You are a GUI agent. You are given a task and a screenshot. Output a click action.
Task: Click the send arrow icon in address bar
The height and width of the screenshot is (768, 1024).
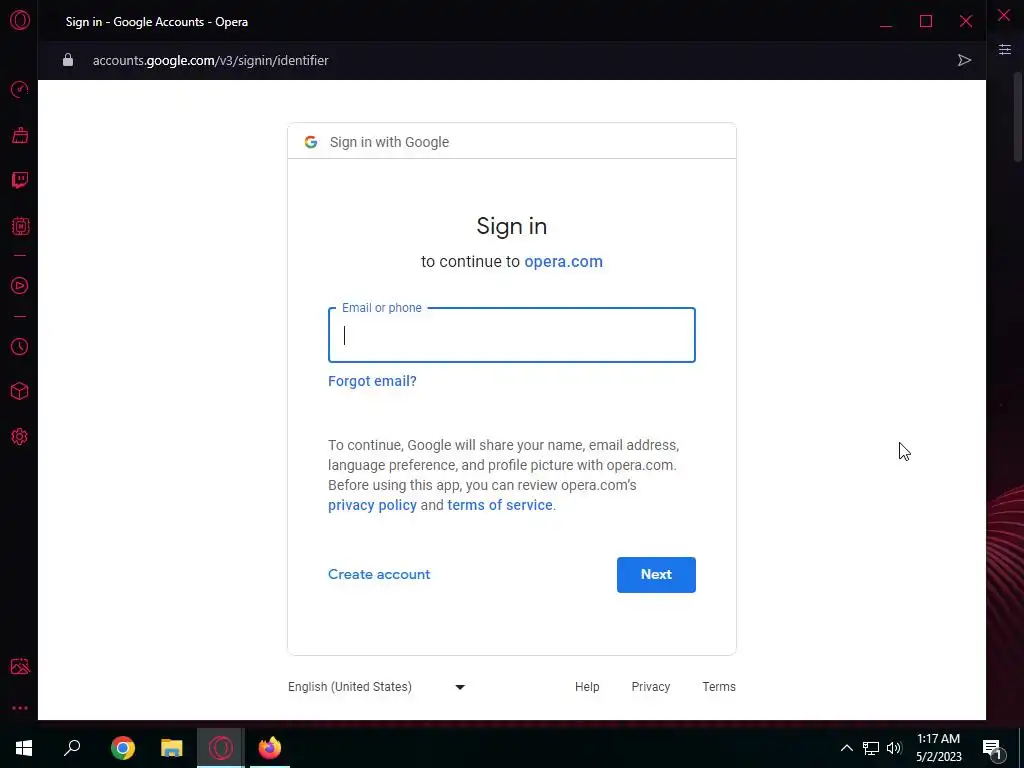(x=964, y=60)
